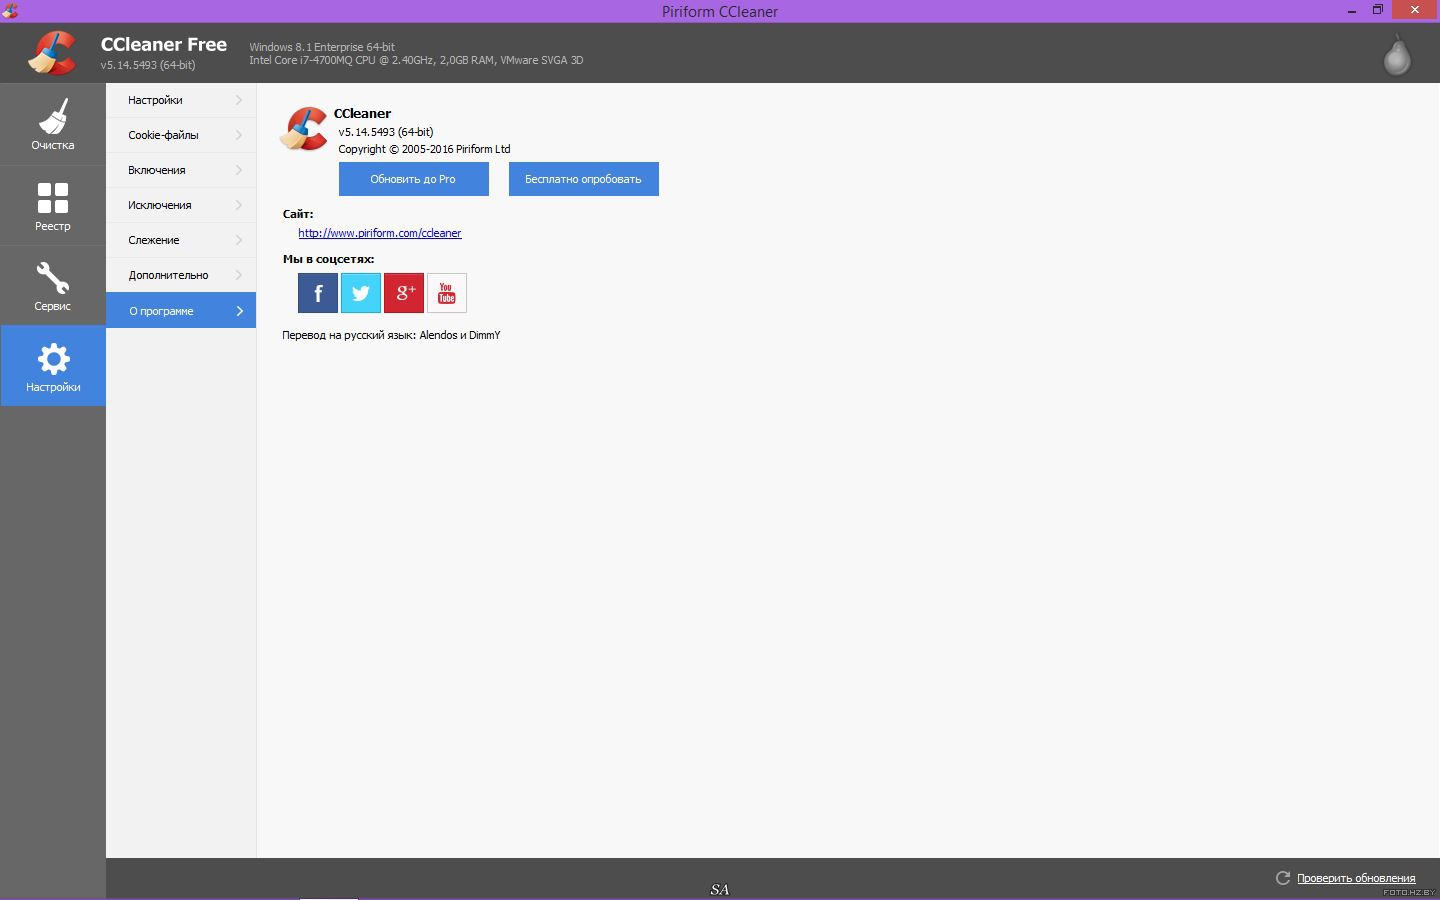Click the Copyright 2005-2016 Piriform Ltd text
Viewport: 1440px width, 900px height.
click(424, 149)
